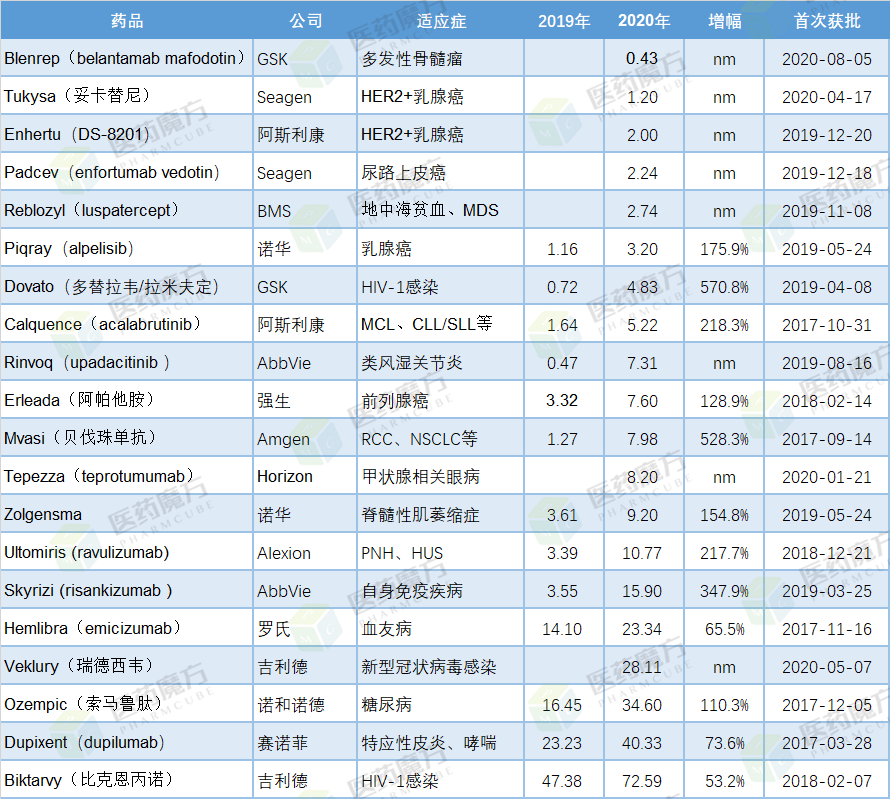This screenshot has height=799, width=890.
Task: Select the Zolgensma drug cell
Action: (127, 514)
